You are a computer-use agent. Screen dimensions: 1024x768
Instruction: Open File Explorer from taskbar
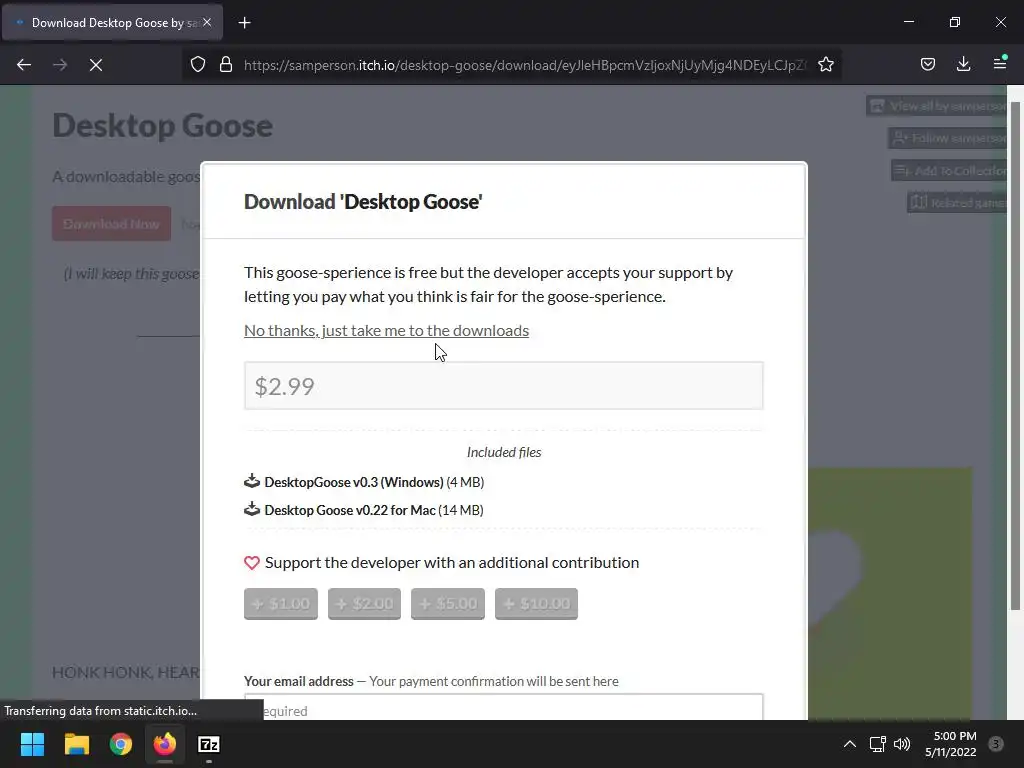[76, 744]
